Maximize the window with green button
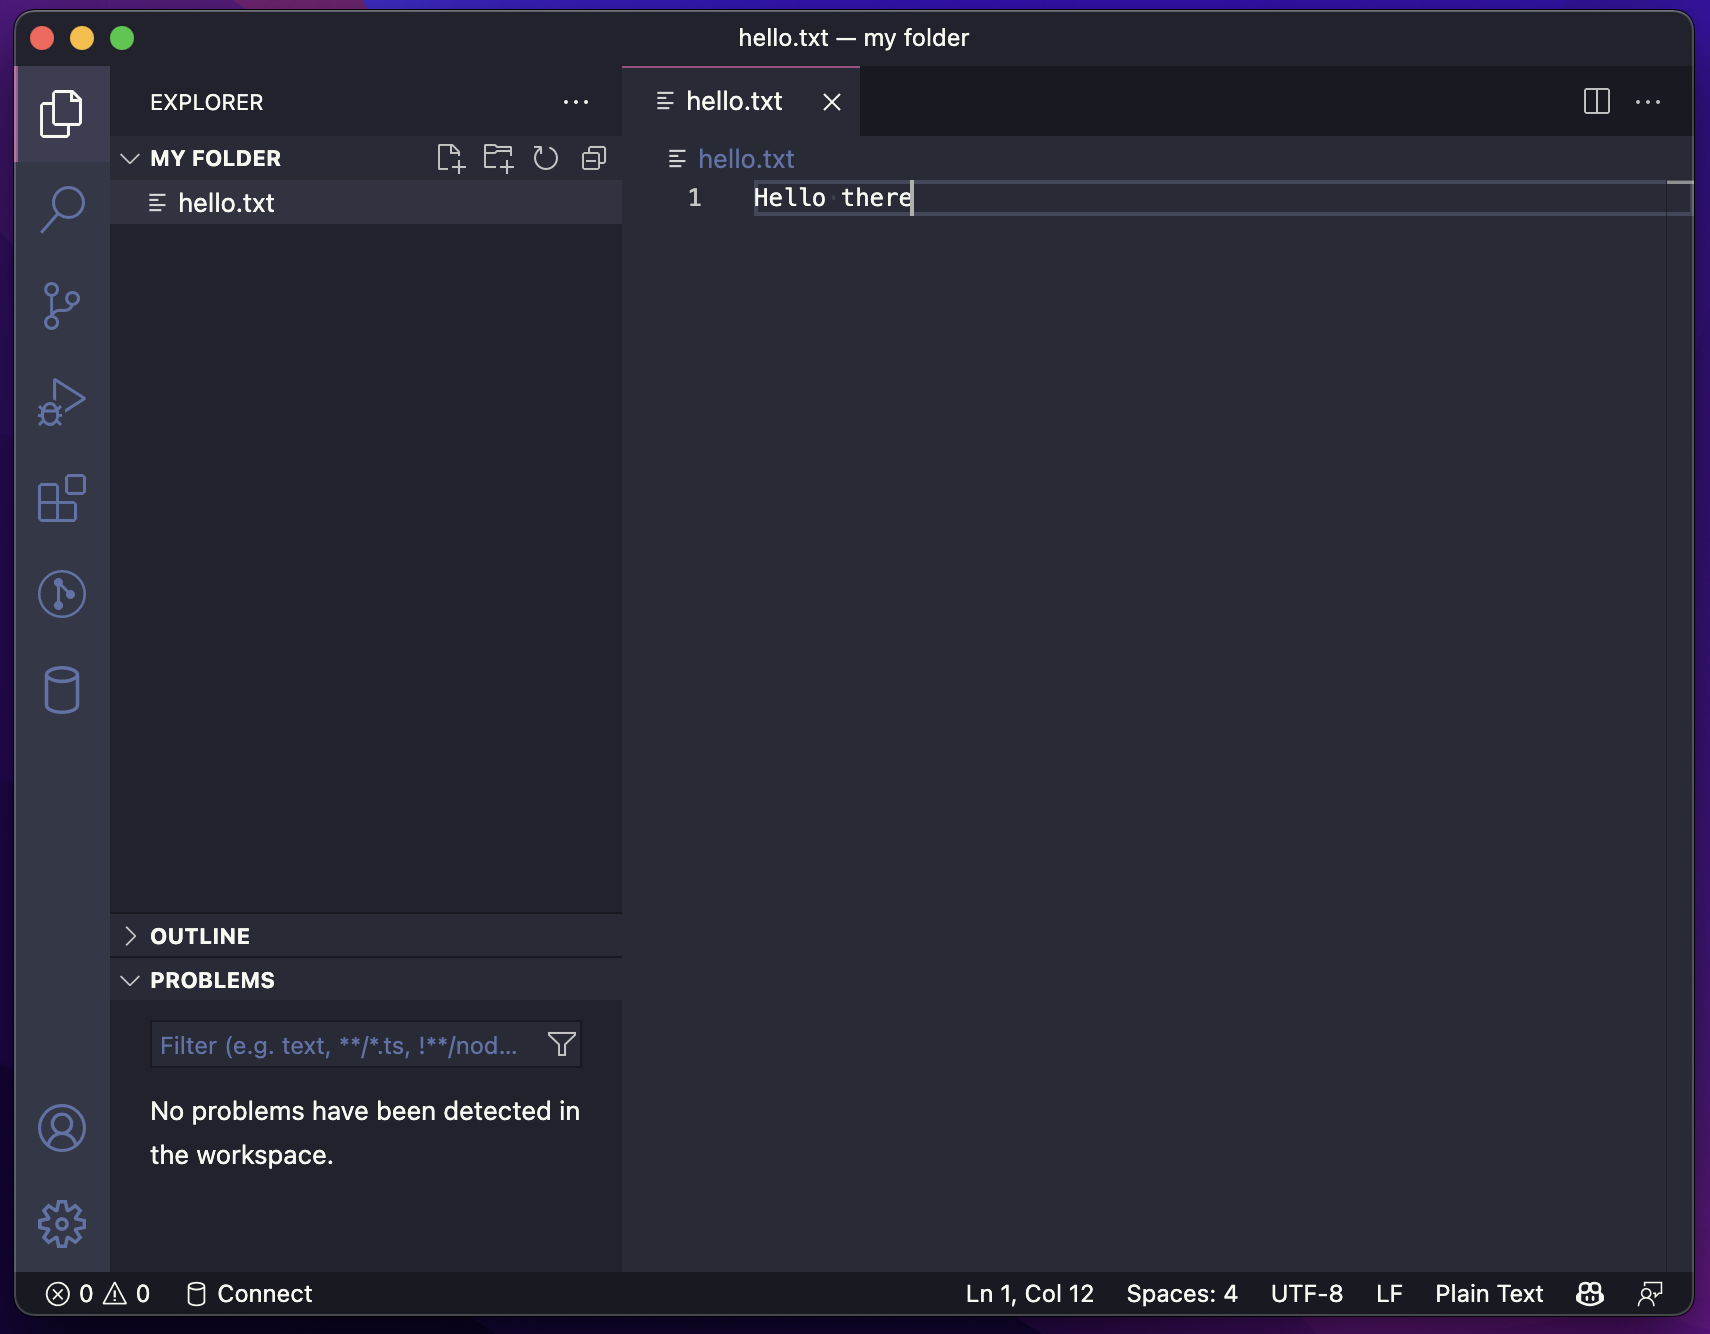The width and height of the screenshot is (1710, 1334). pos(122,38)
